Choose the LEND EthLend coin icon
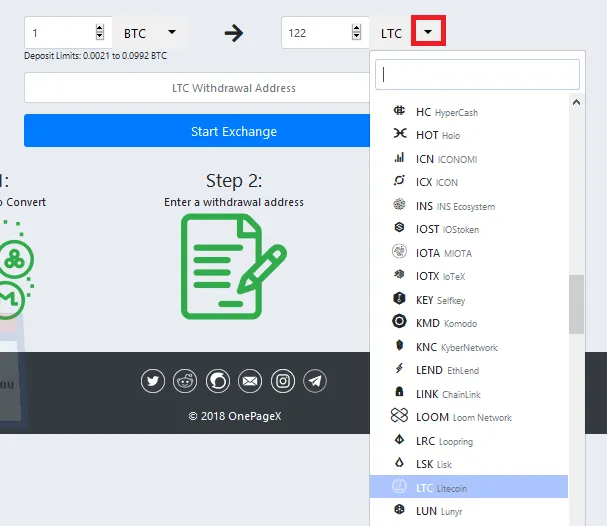Viewport: 607px width, 526px height. 399,368
